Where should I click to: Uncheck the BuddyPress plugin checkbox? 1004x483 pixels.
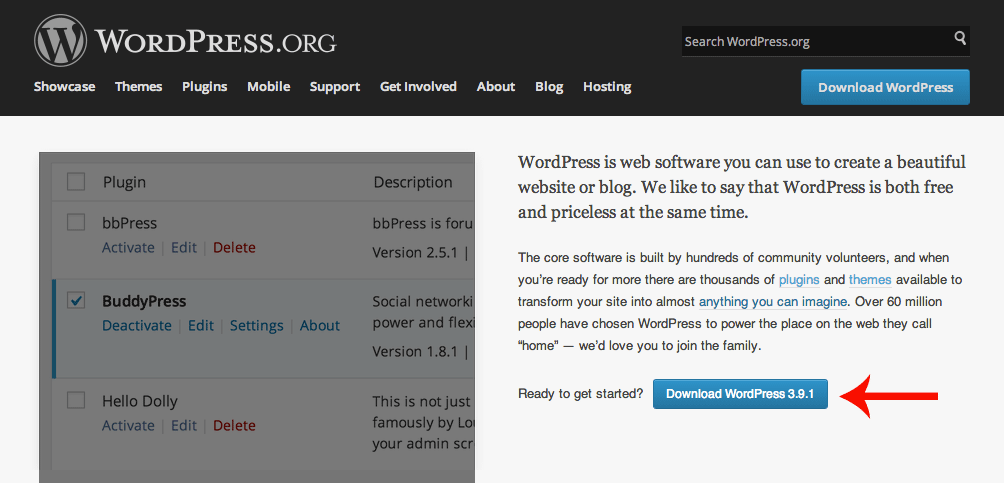tap(76, 300)
